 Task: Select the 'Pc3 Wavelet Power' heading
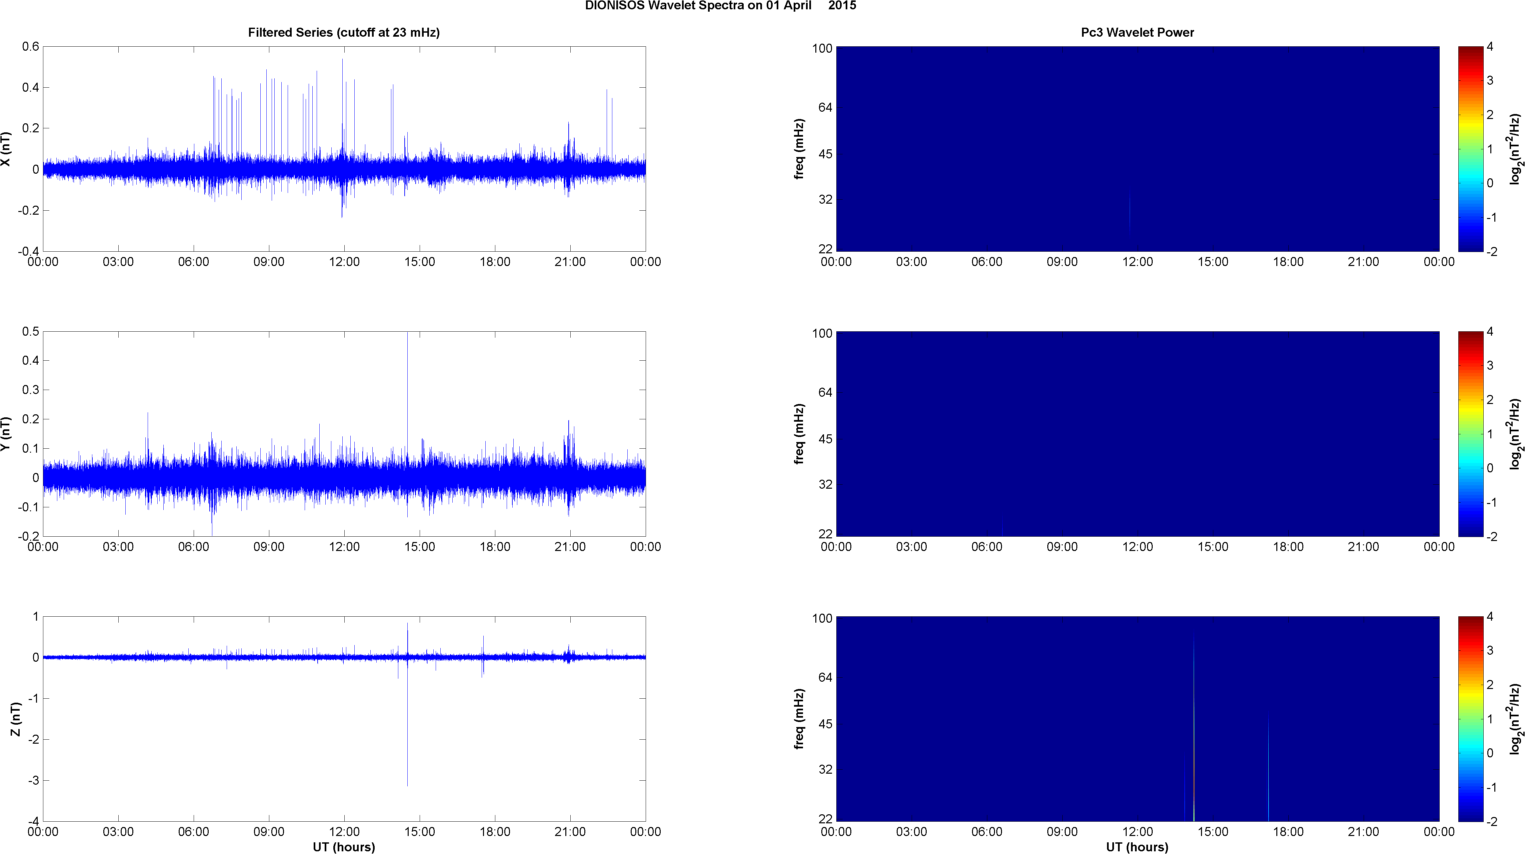coord(1137,33)
